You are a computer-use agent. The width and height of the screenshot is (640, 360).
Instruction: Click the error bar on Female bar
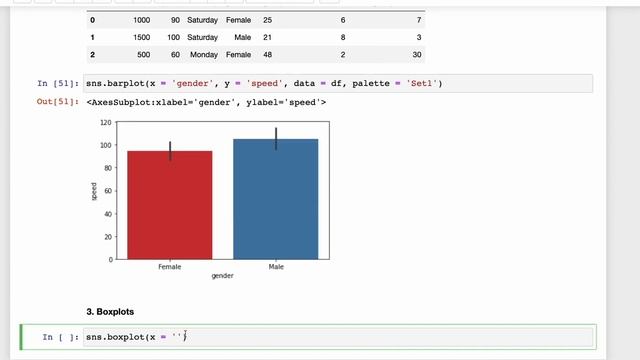coord(170,151)
